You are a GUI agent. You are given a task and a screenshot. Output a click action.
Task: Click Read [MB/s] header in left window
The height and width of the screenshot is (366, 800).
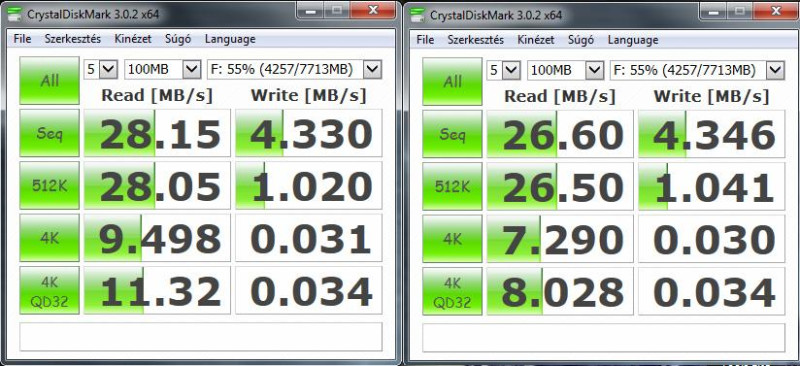click(157, 95)
